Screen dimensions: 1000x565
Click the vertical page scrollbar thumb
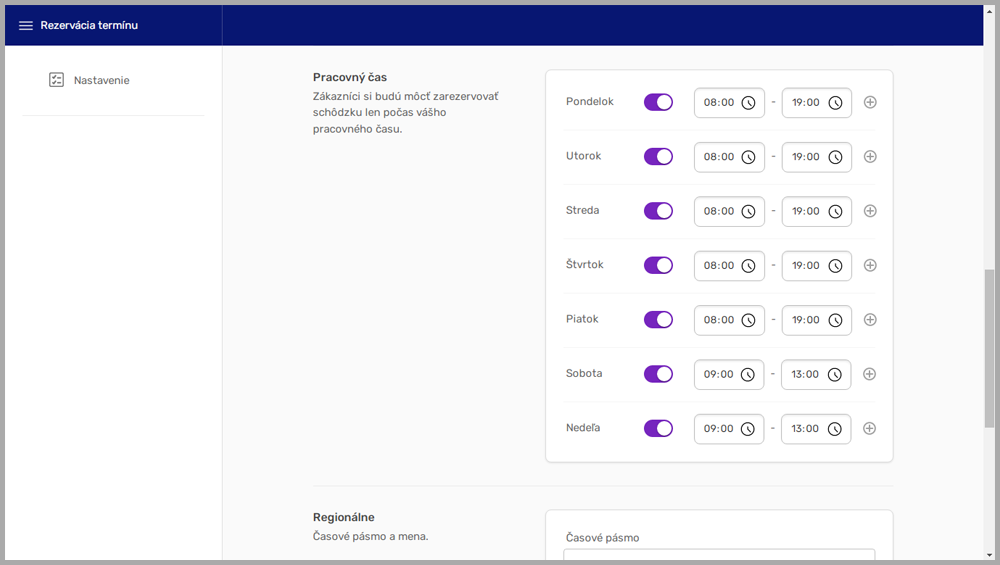click(990, 348)
